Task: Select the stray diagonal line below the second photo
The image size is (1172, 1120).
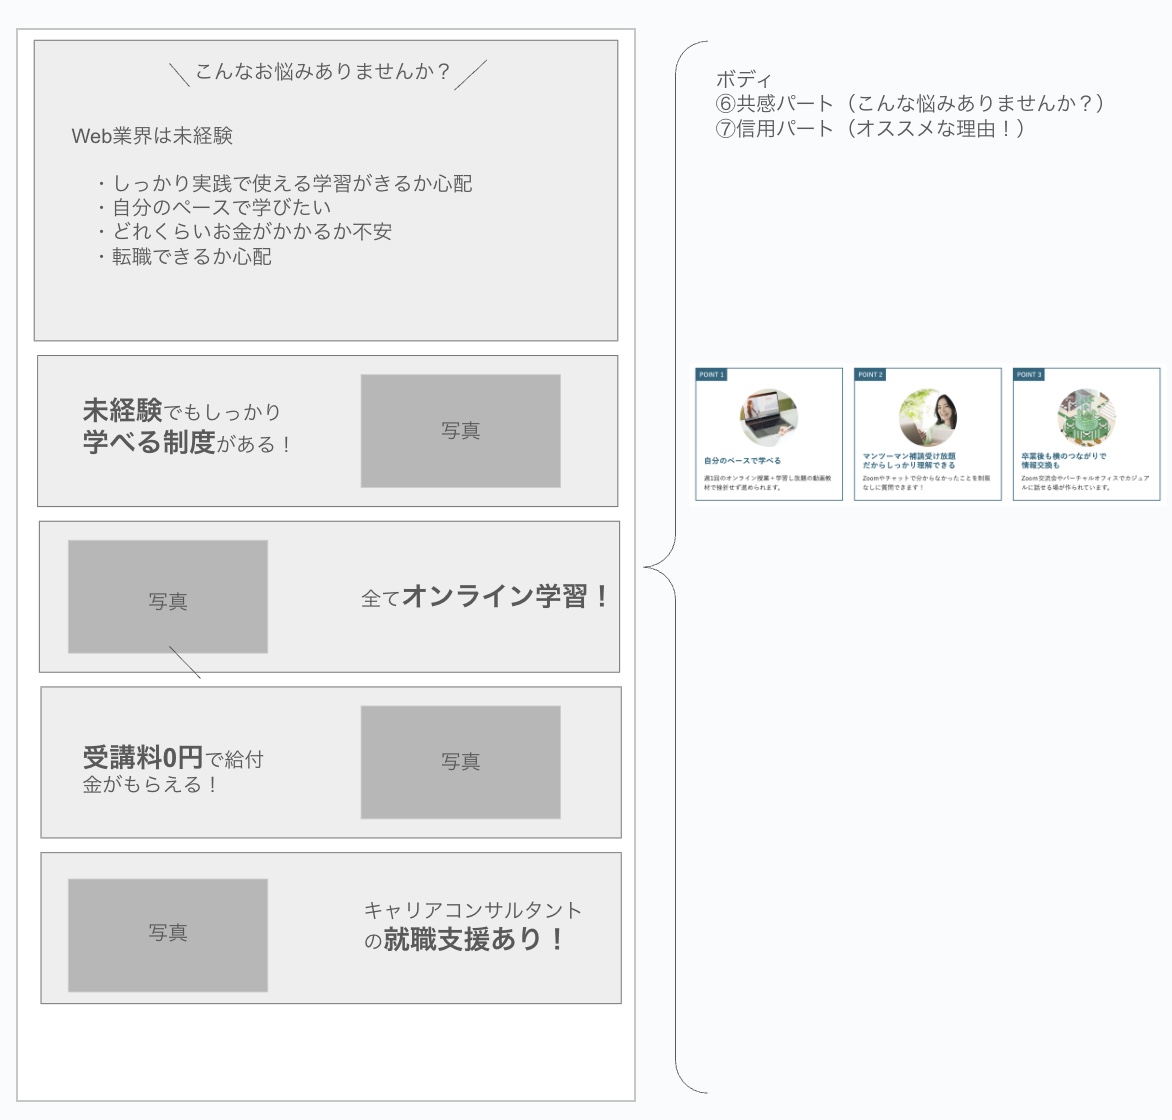Action: 185,662
